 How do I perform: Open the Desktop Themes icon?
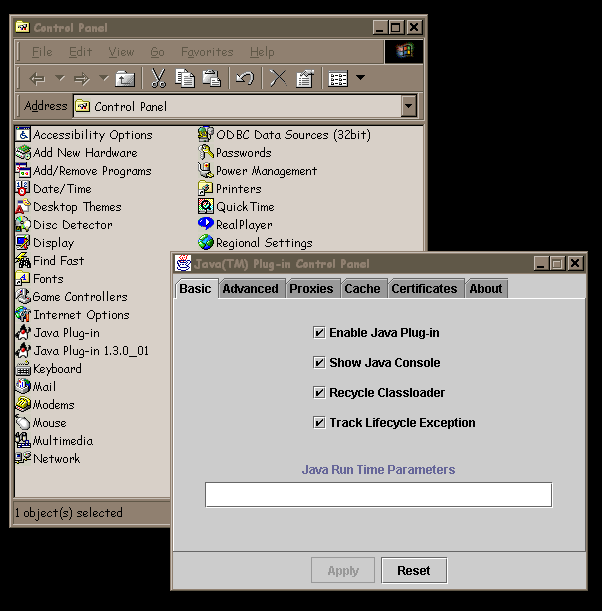point(23,207)
